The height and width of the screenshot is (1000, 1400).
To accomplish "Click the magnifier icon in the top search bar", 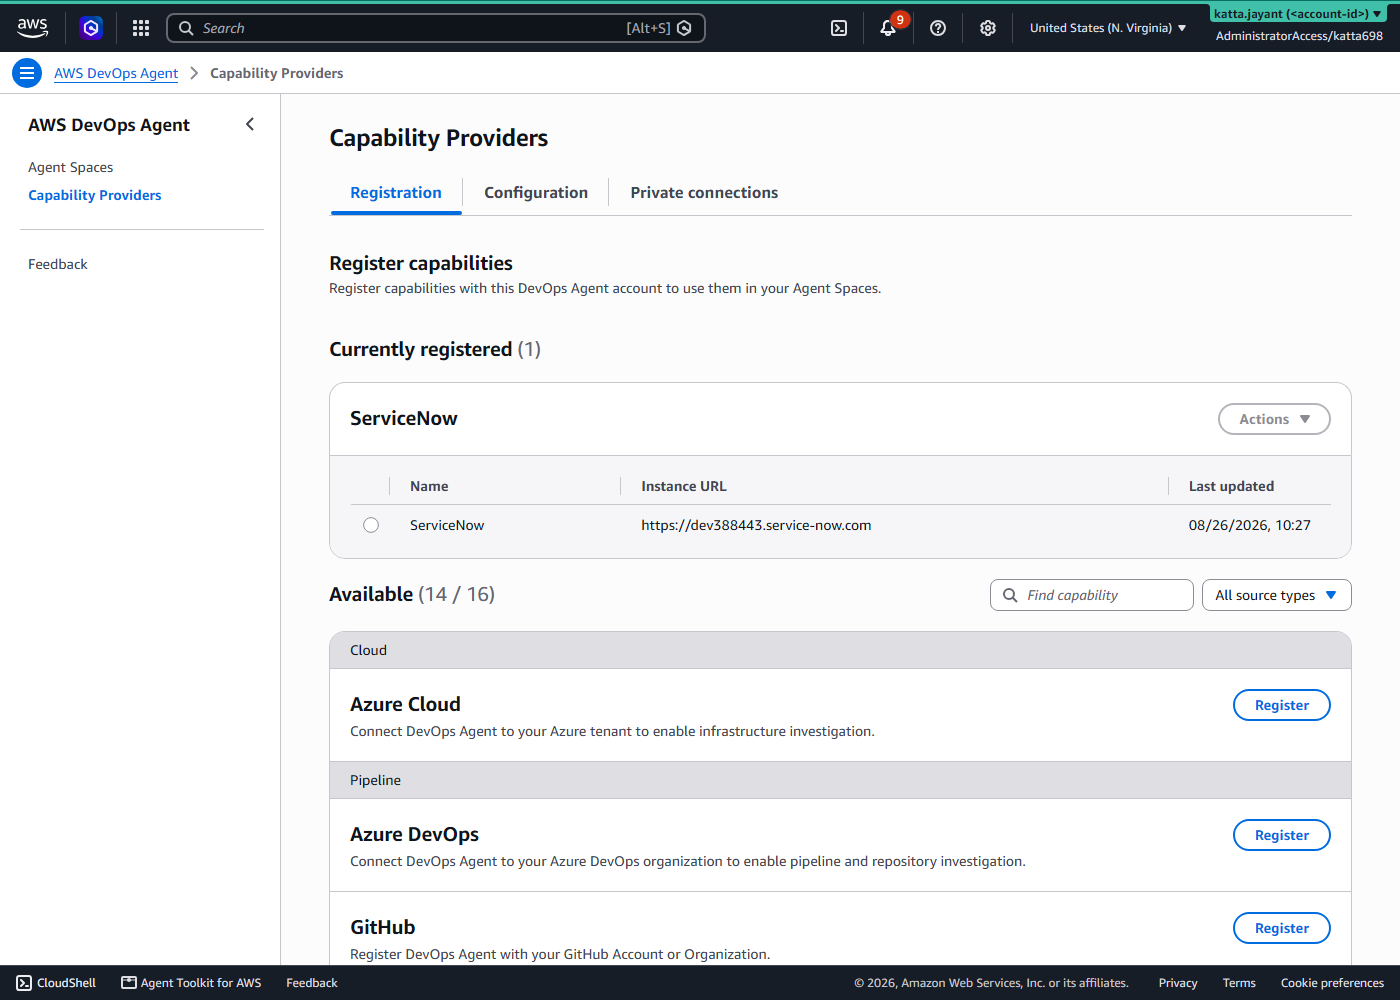I will [186, 28].
